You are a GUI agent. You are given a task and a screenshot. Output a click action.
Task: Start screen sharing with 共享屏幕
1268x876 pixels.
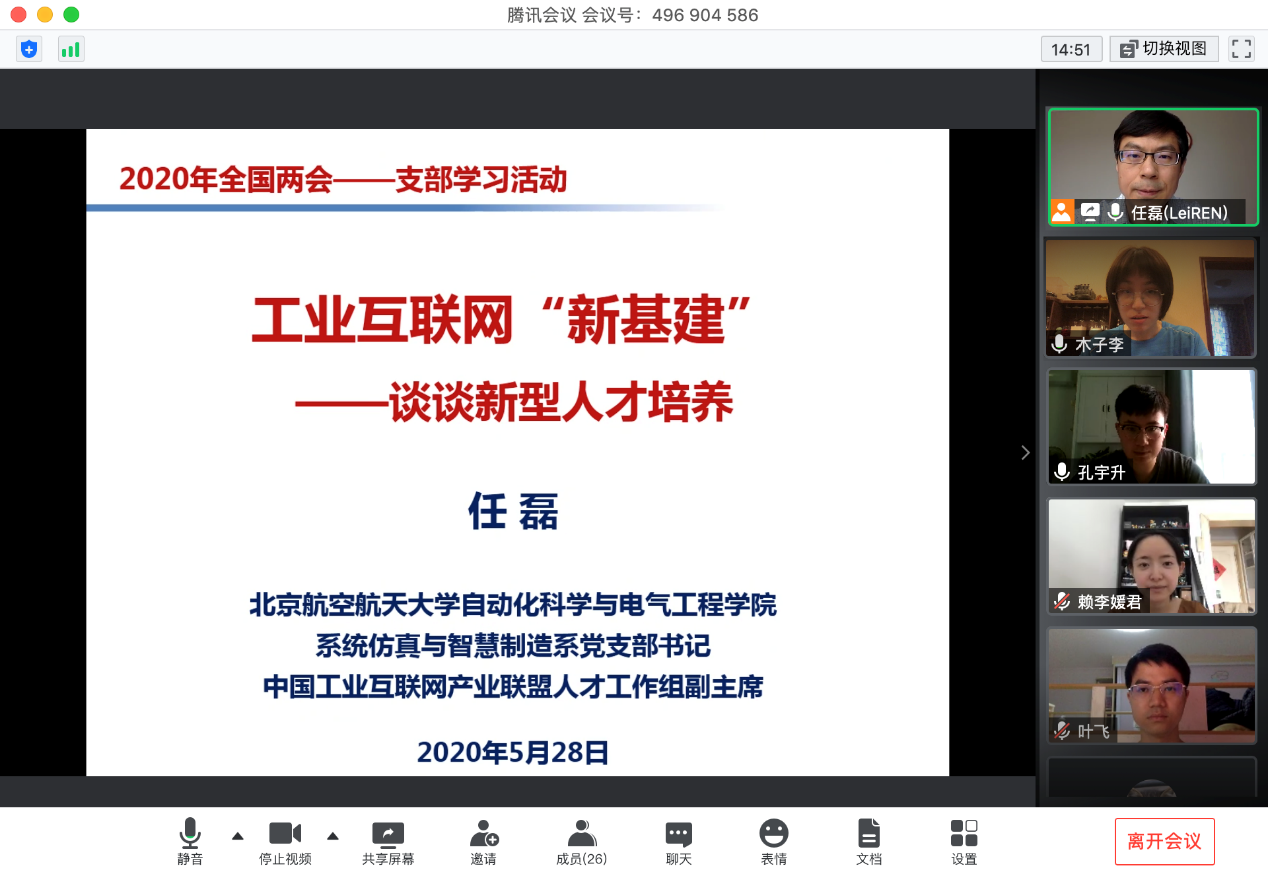(388, 841)
